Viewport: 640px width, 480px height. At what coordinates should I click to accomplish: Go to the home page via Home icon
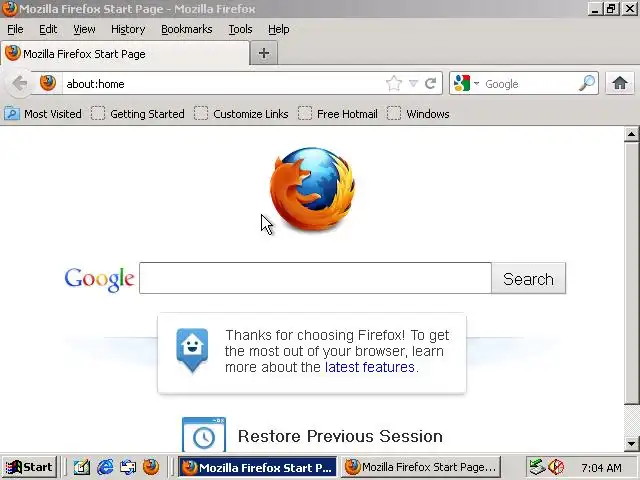coord(620,83)
